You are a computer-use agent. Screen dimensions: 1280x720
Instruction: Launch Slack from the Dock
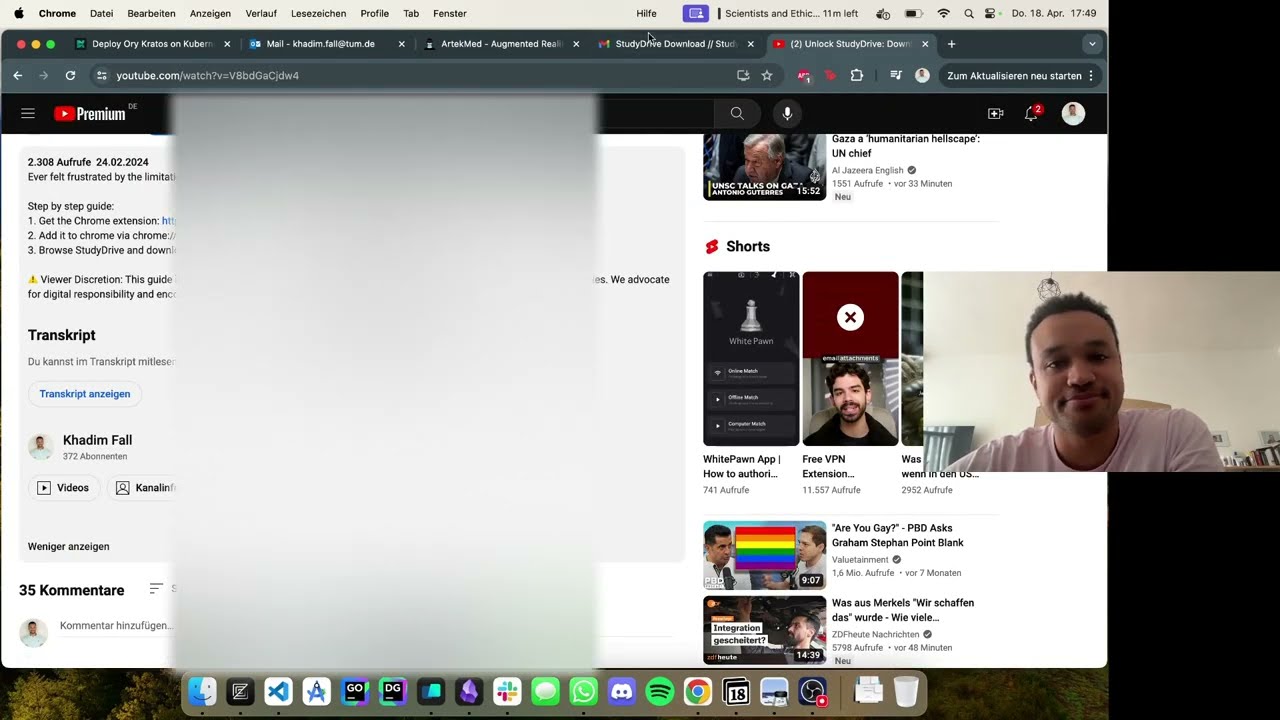point(507,691)
